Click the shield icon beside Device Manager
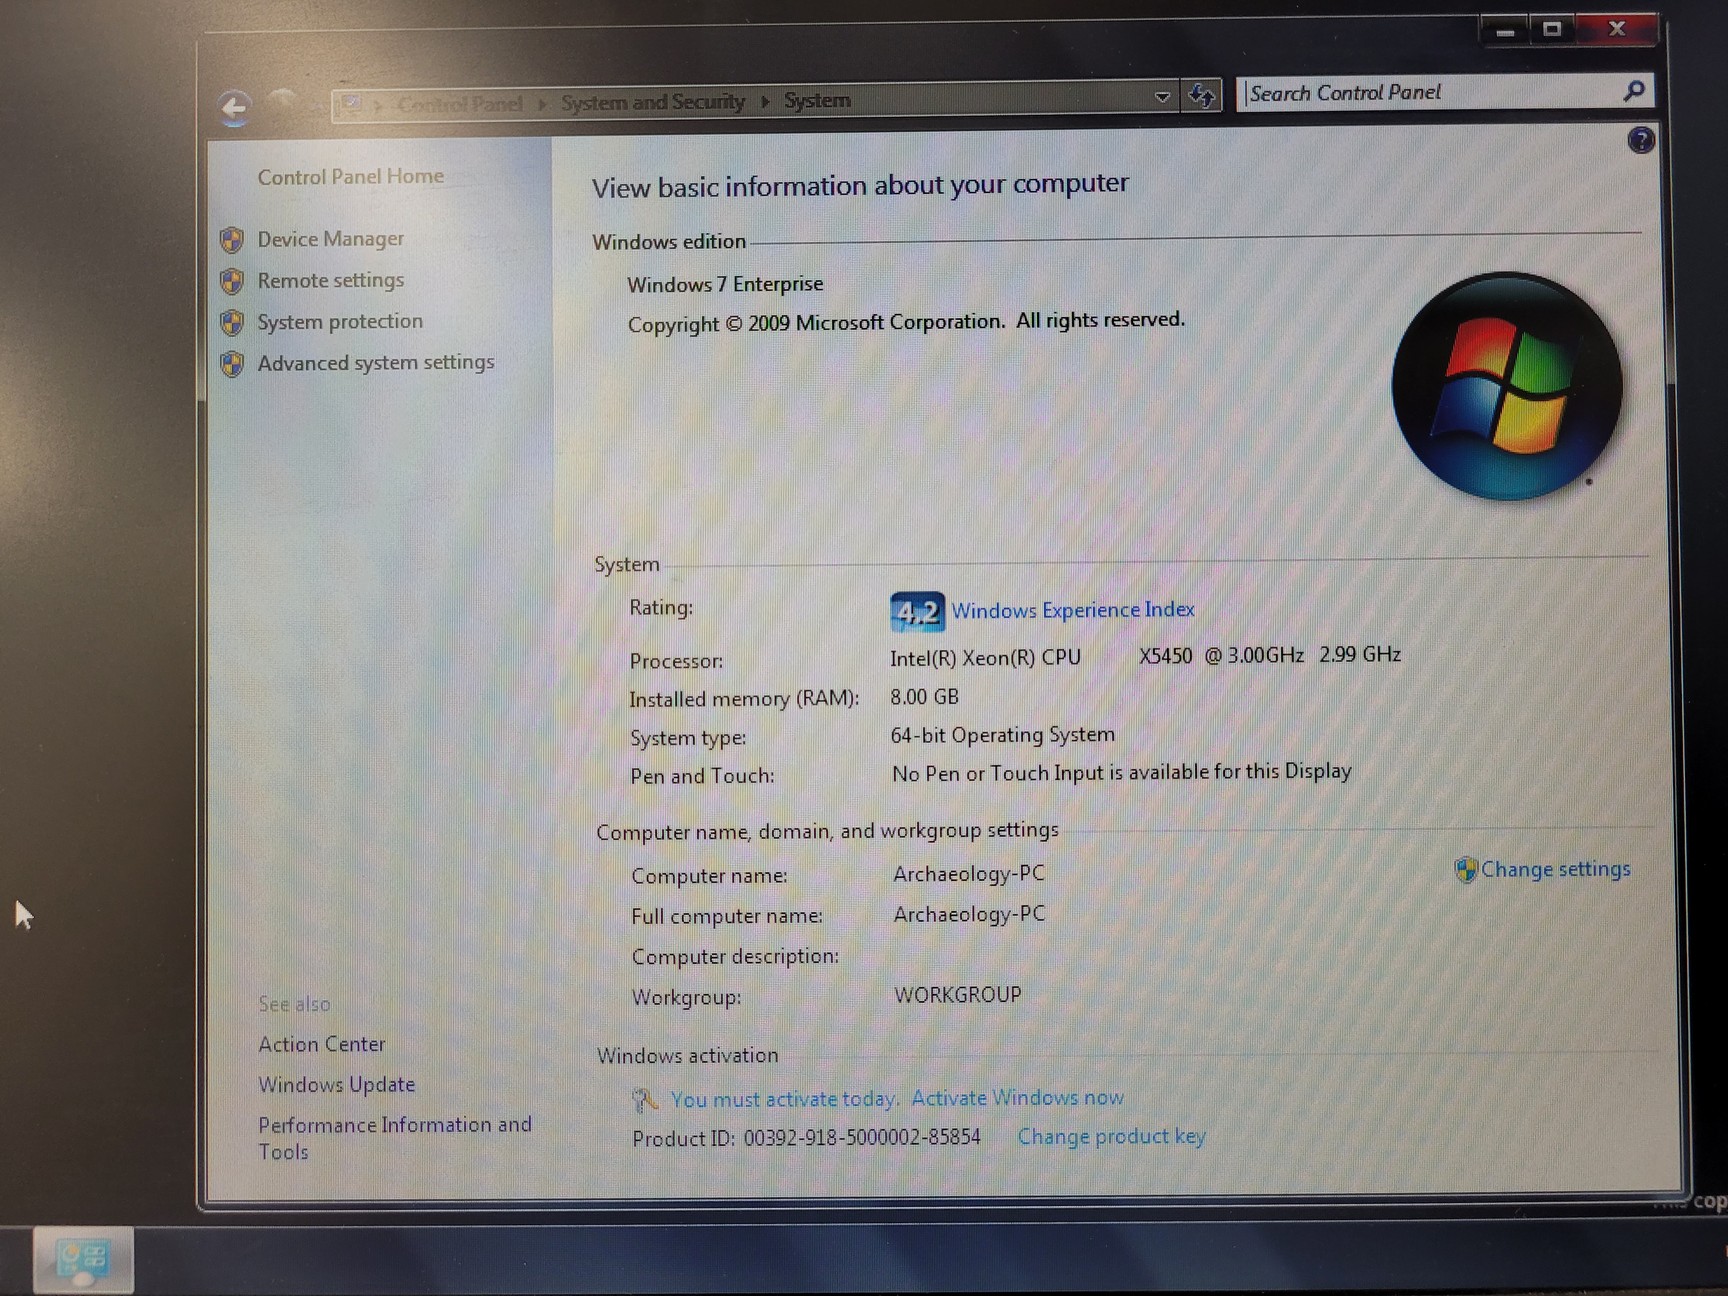This screenshot has height=1296, width=1728. point(232,240)
